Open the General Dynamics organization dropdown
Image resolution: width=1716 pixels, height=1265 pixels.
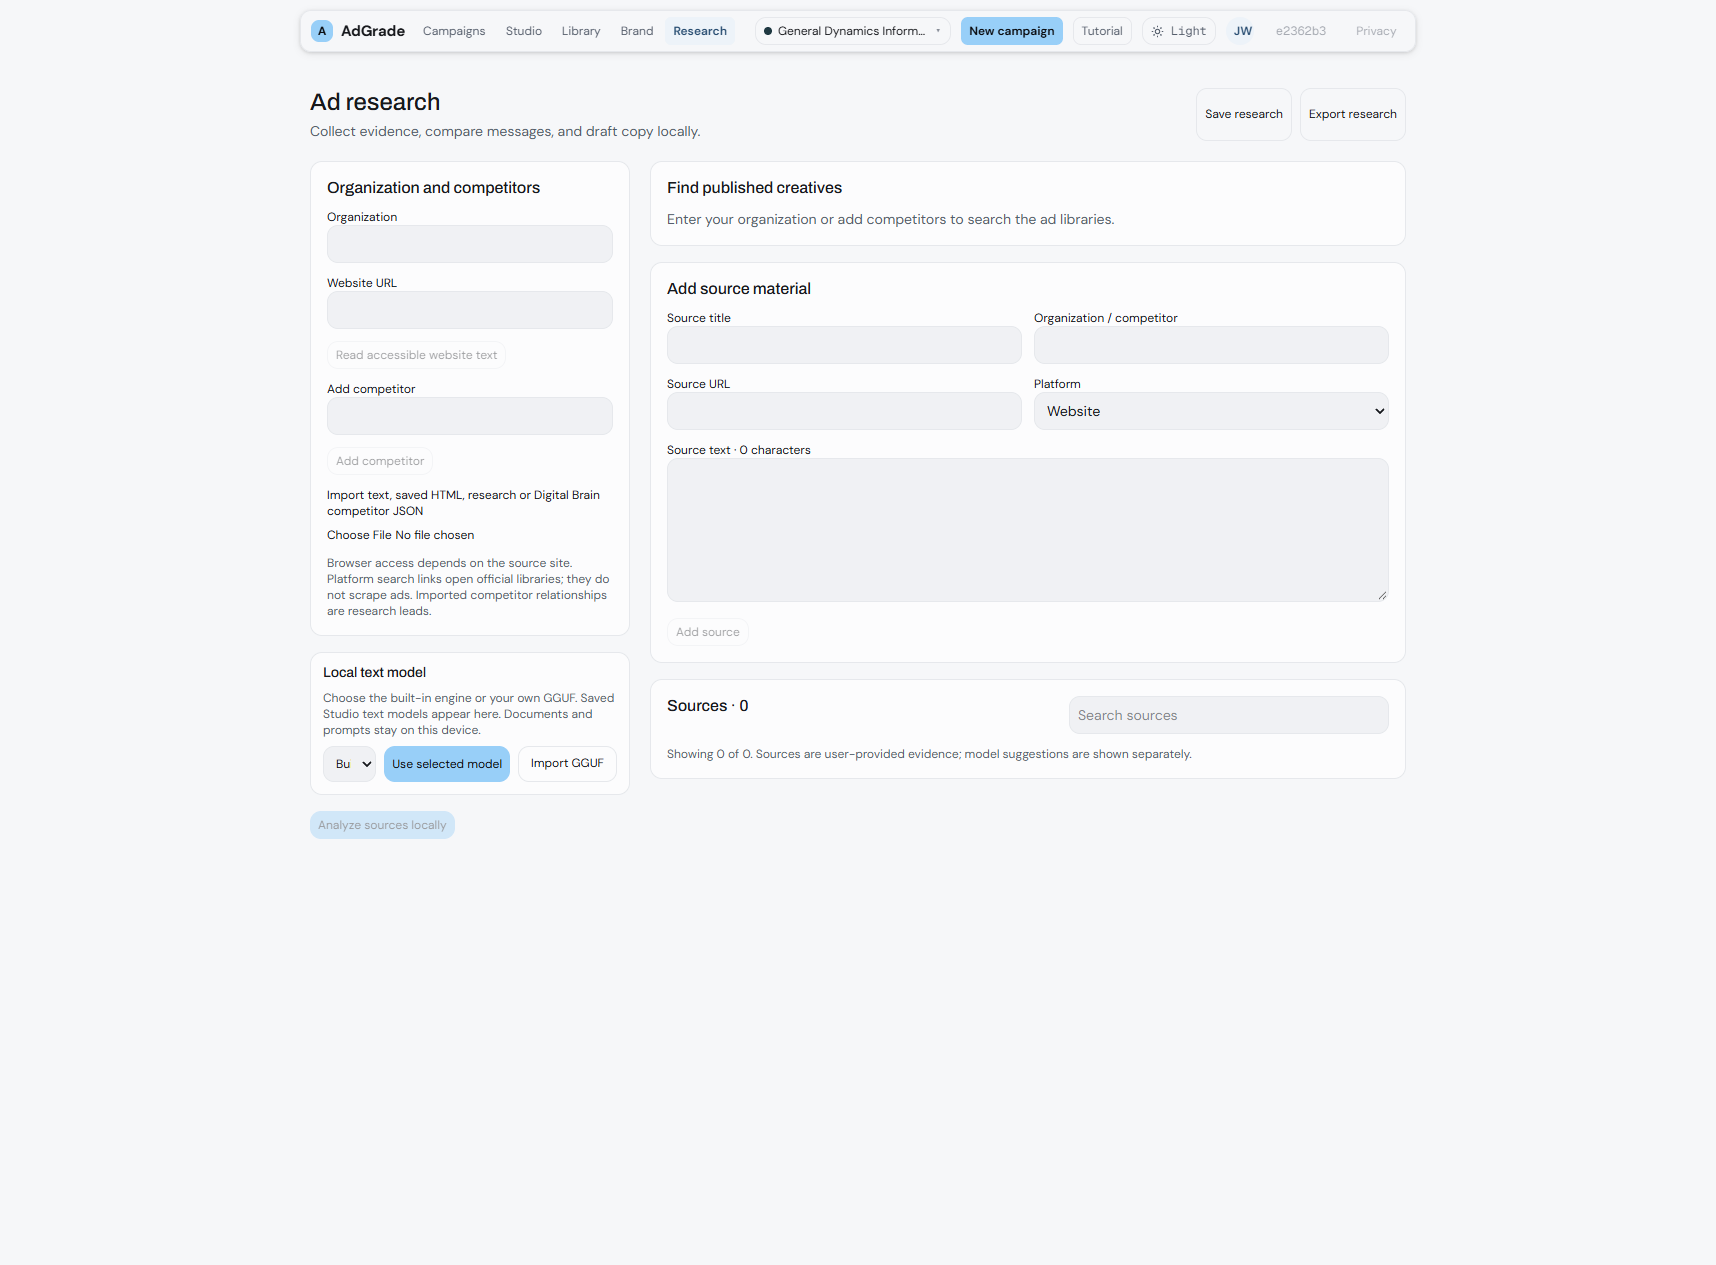[x=853, y=31]
